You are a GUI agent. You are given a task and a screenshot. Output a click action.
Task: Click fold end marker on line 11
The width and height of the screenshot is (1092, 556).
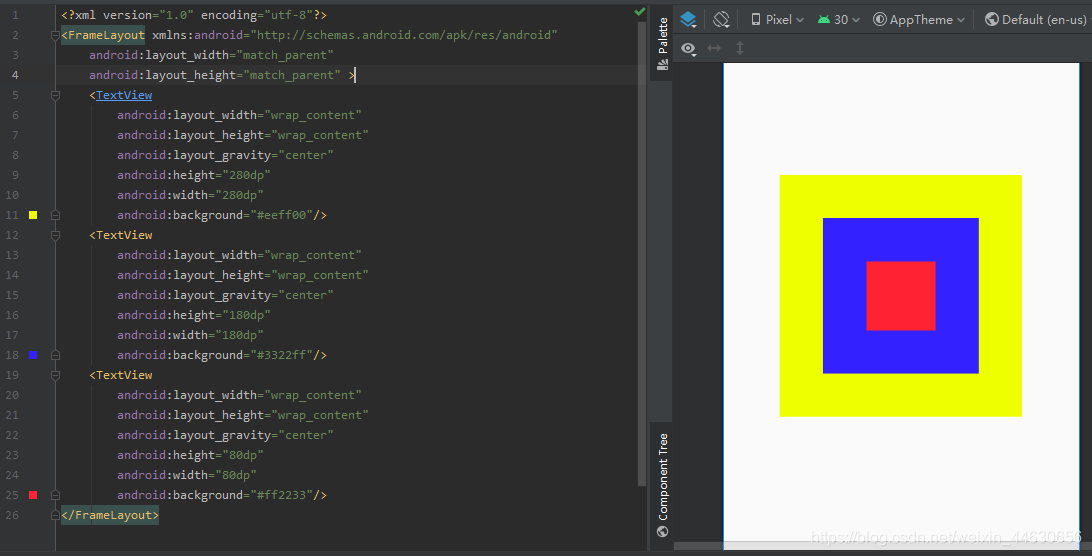pyautogui.click(x=55, y=215)
